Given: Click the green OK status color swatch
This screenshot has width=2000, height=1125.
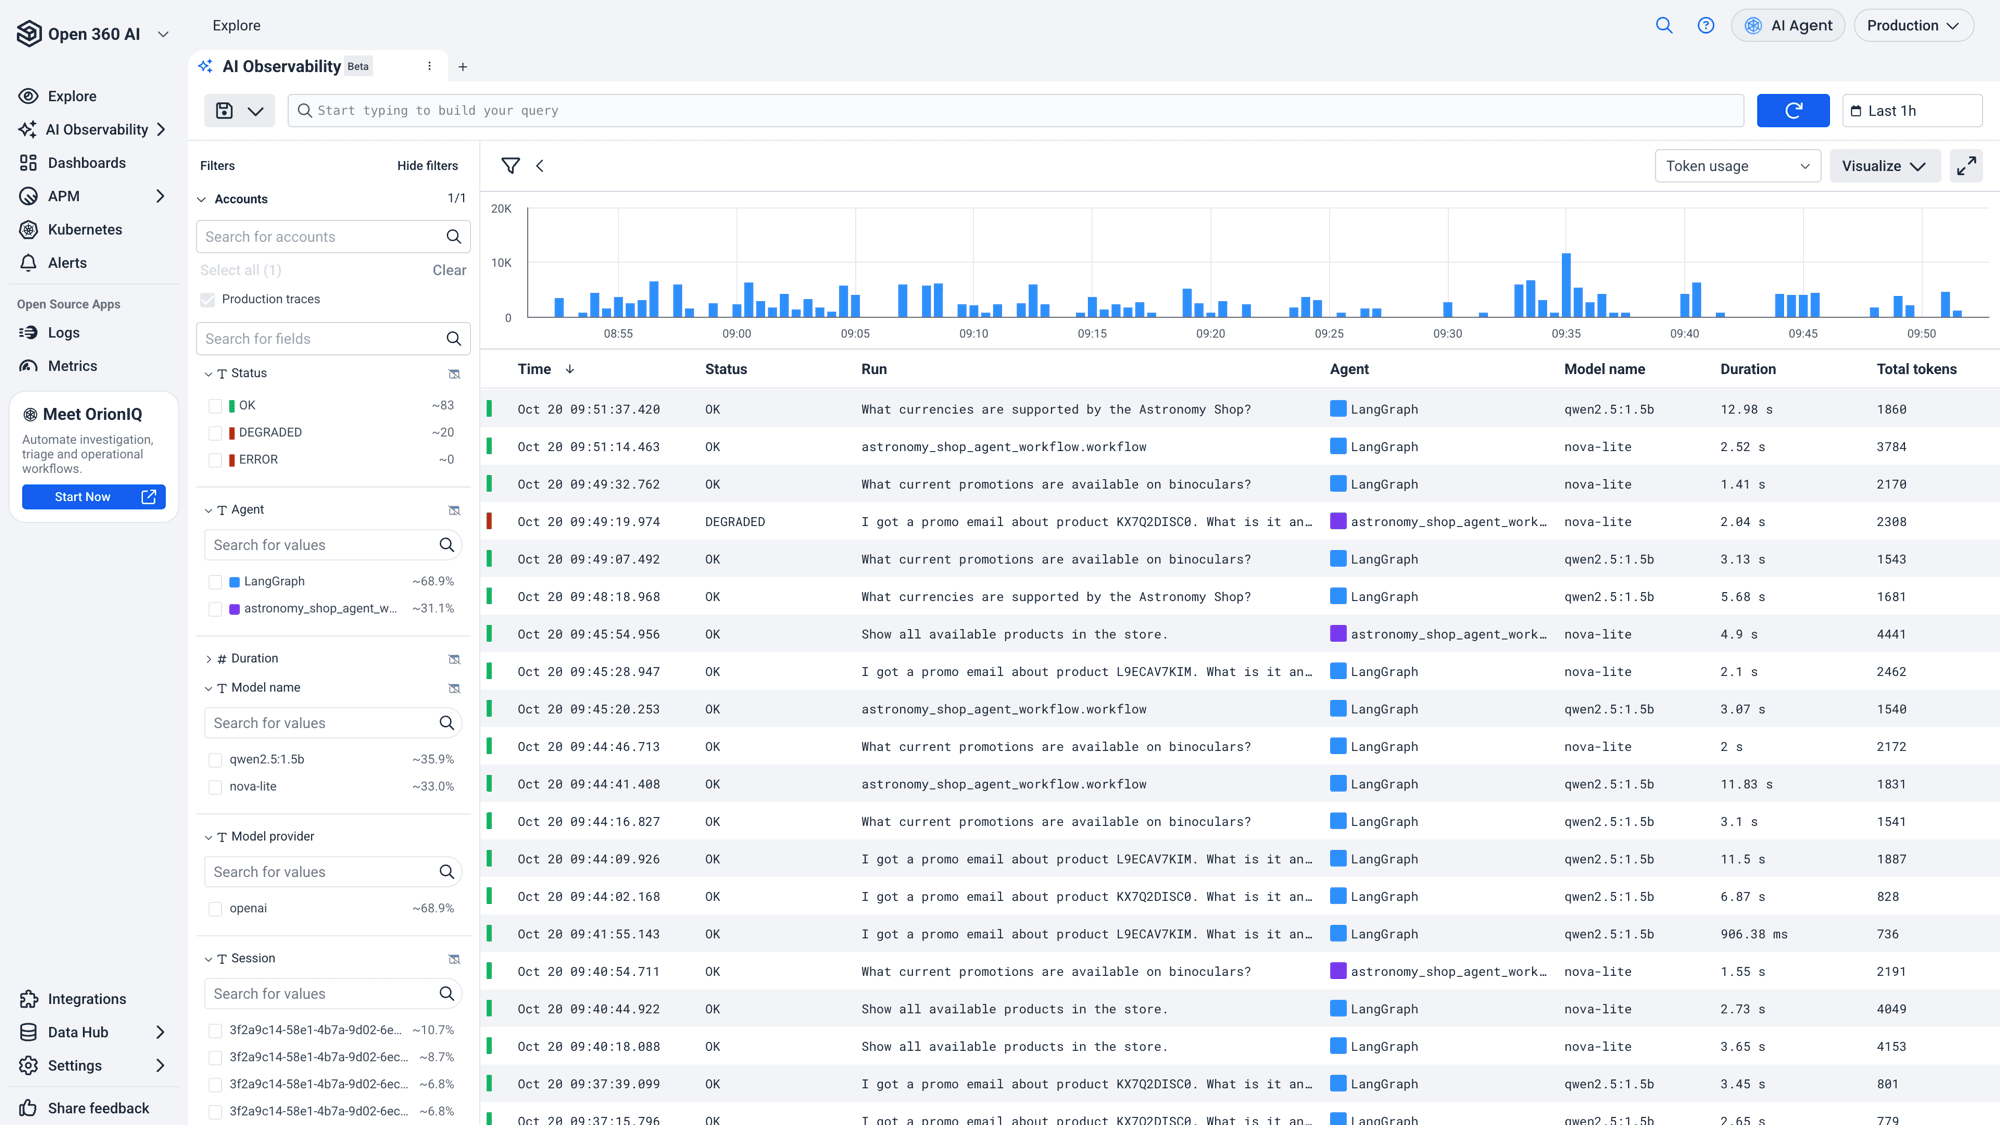Looking at the screenshot, I should pyautogui.click(x=232, y=406).
